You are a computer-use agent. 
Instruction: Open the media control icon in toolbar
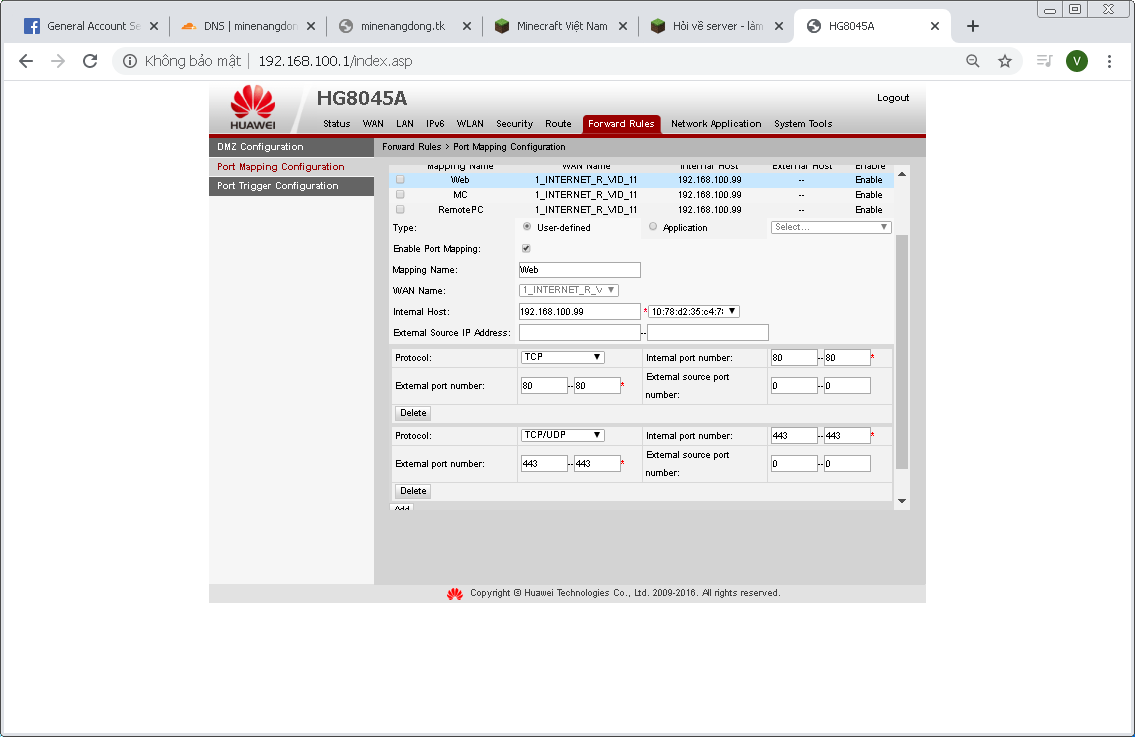(x=1044, y=61)
